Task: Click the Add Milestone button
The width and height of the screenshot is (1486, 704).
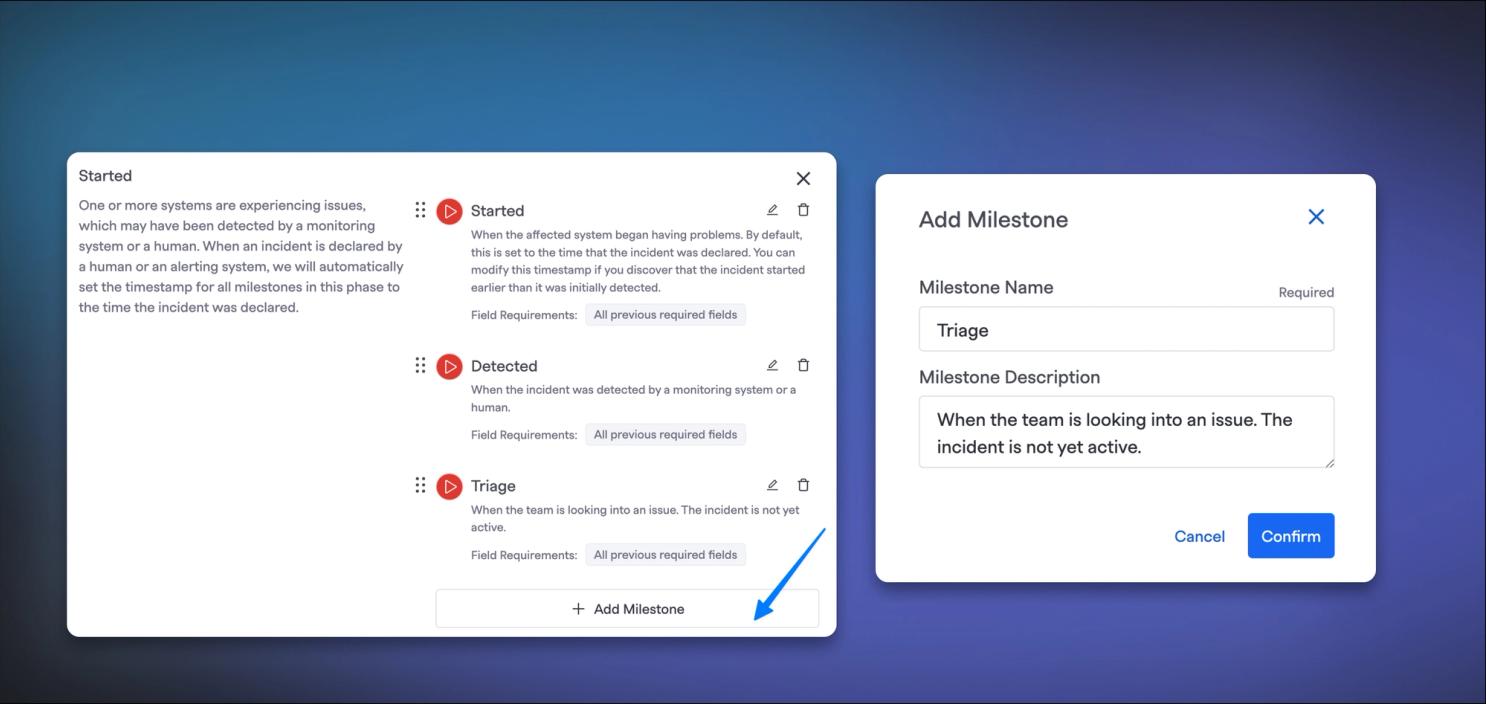Action: click(x=627, y=608)
